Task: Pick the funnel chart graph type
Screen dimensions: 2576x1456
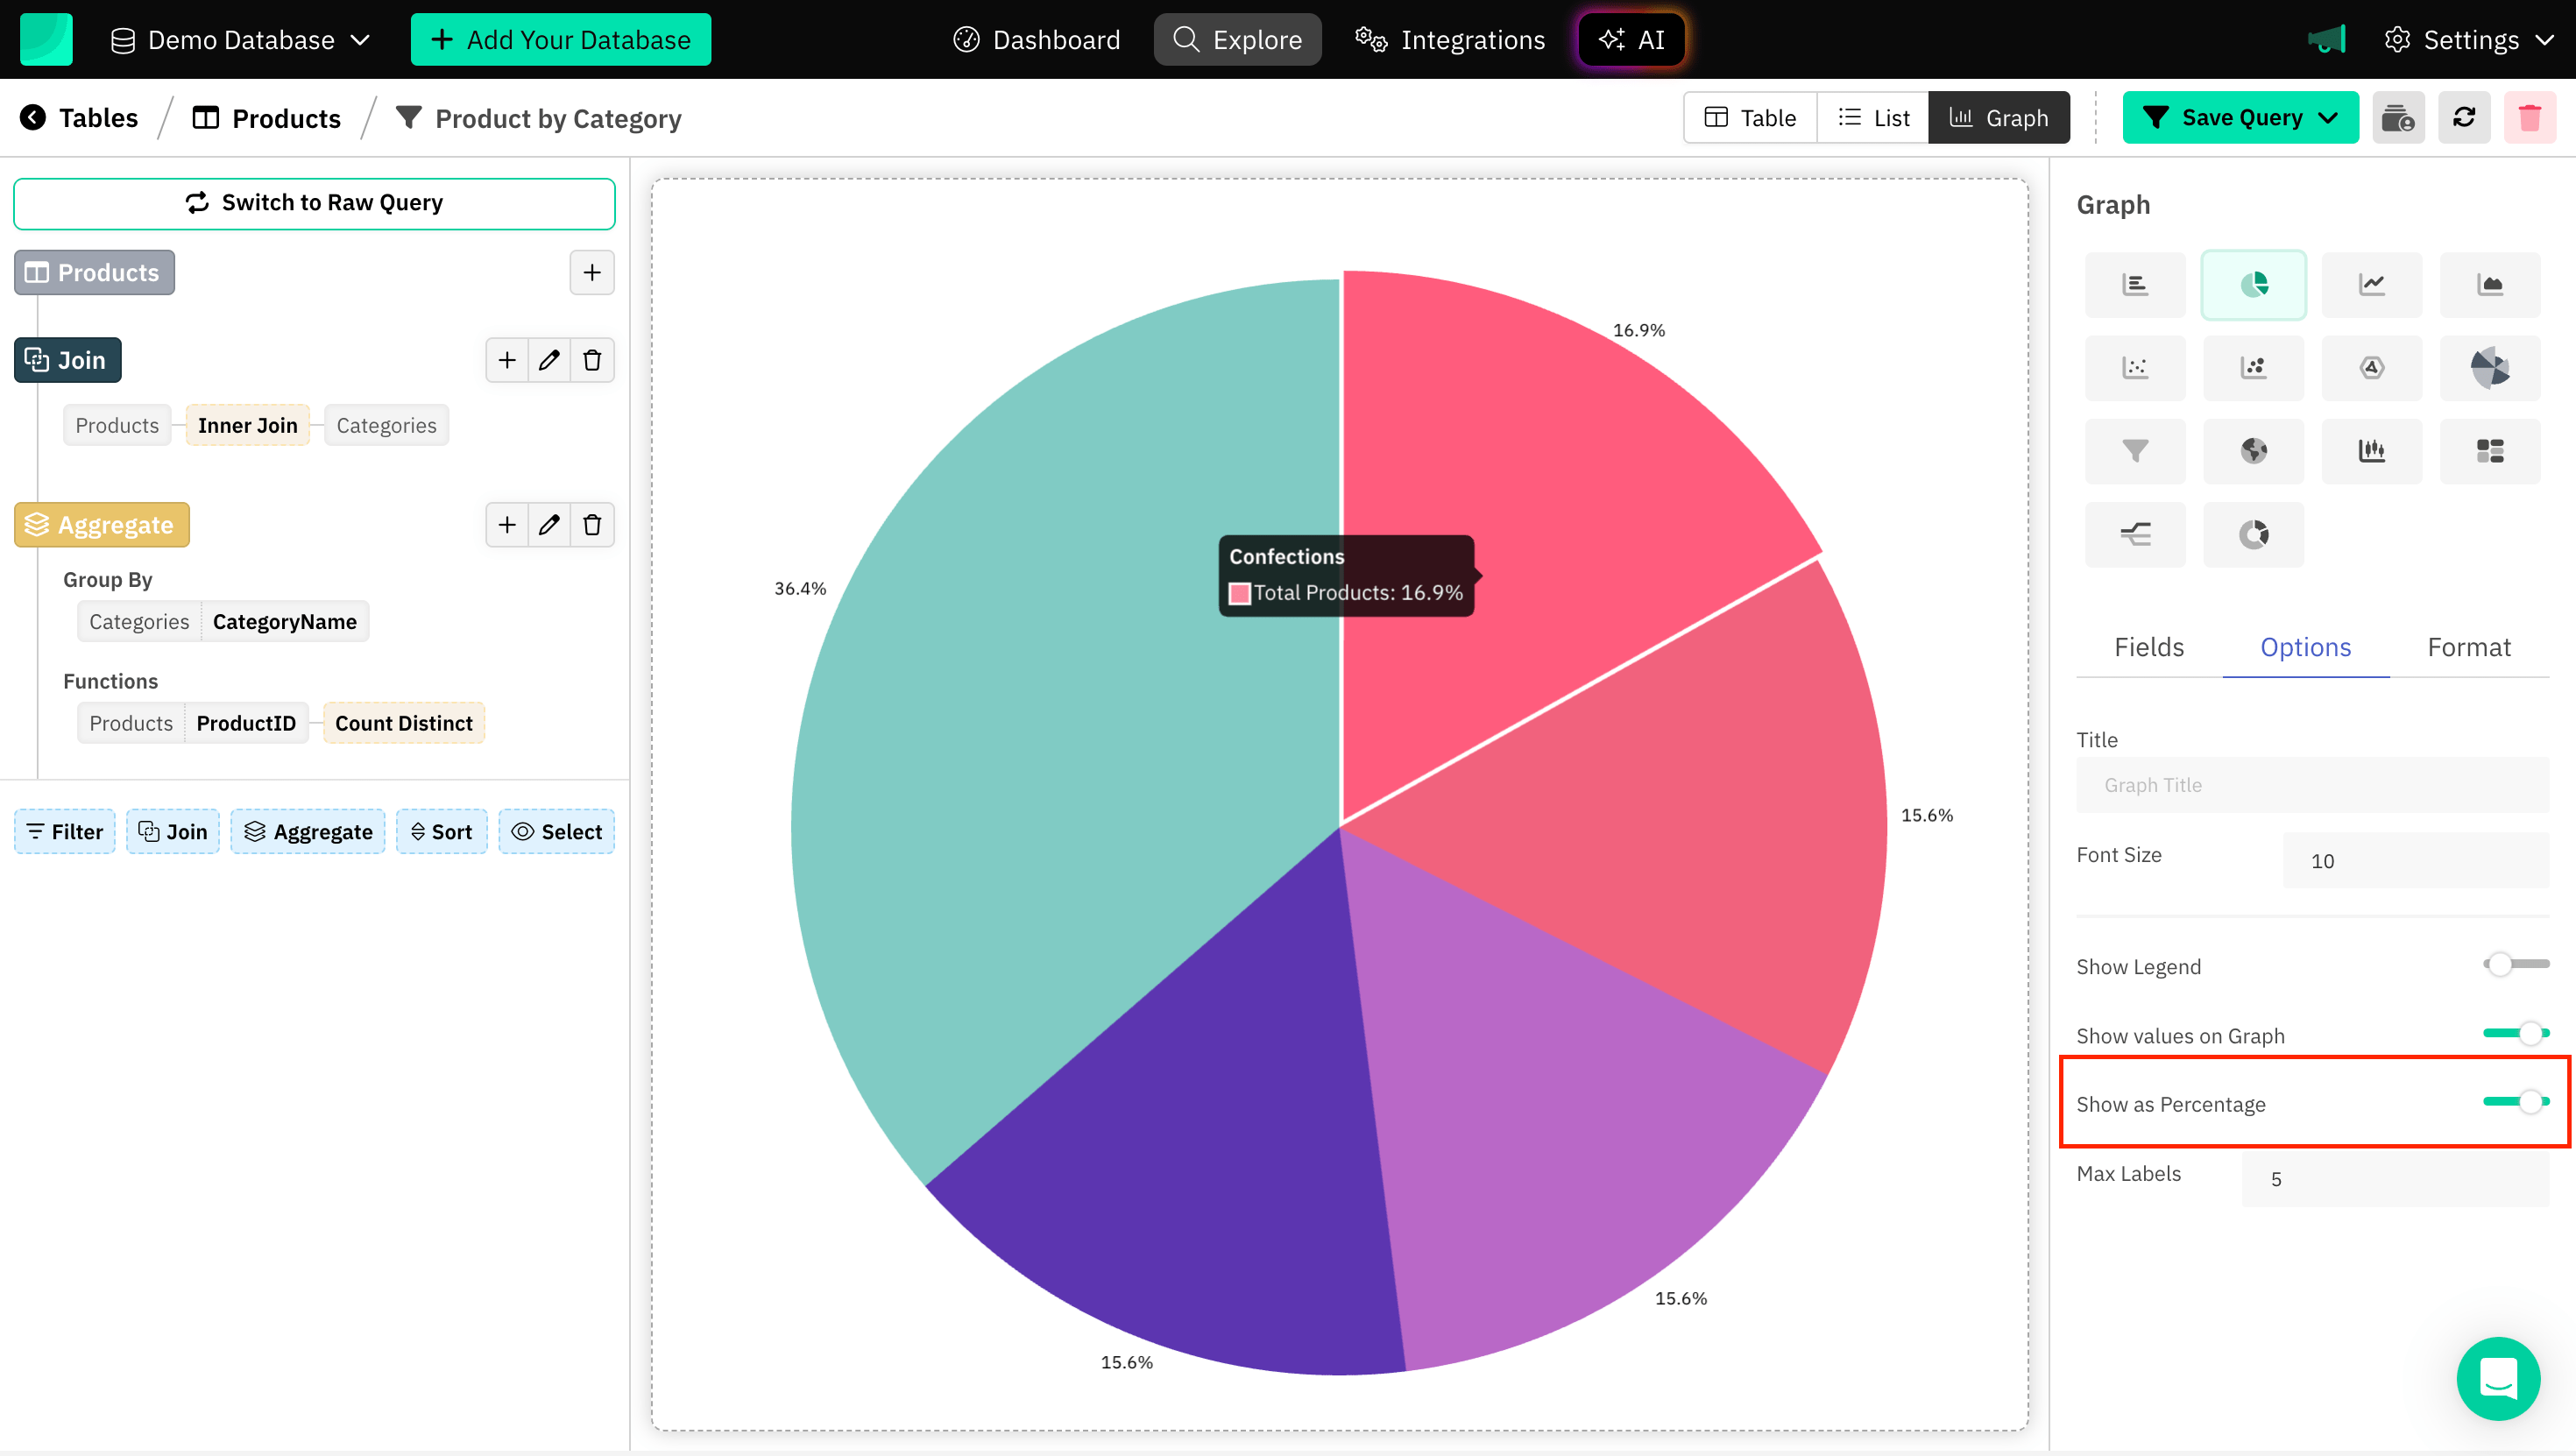Action: pyautogui.click(x=2135, y=451)
